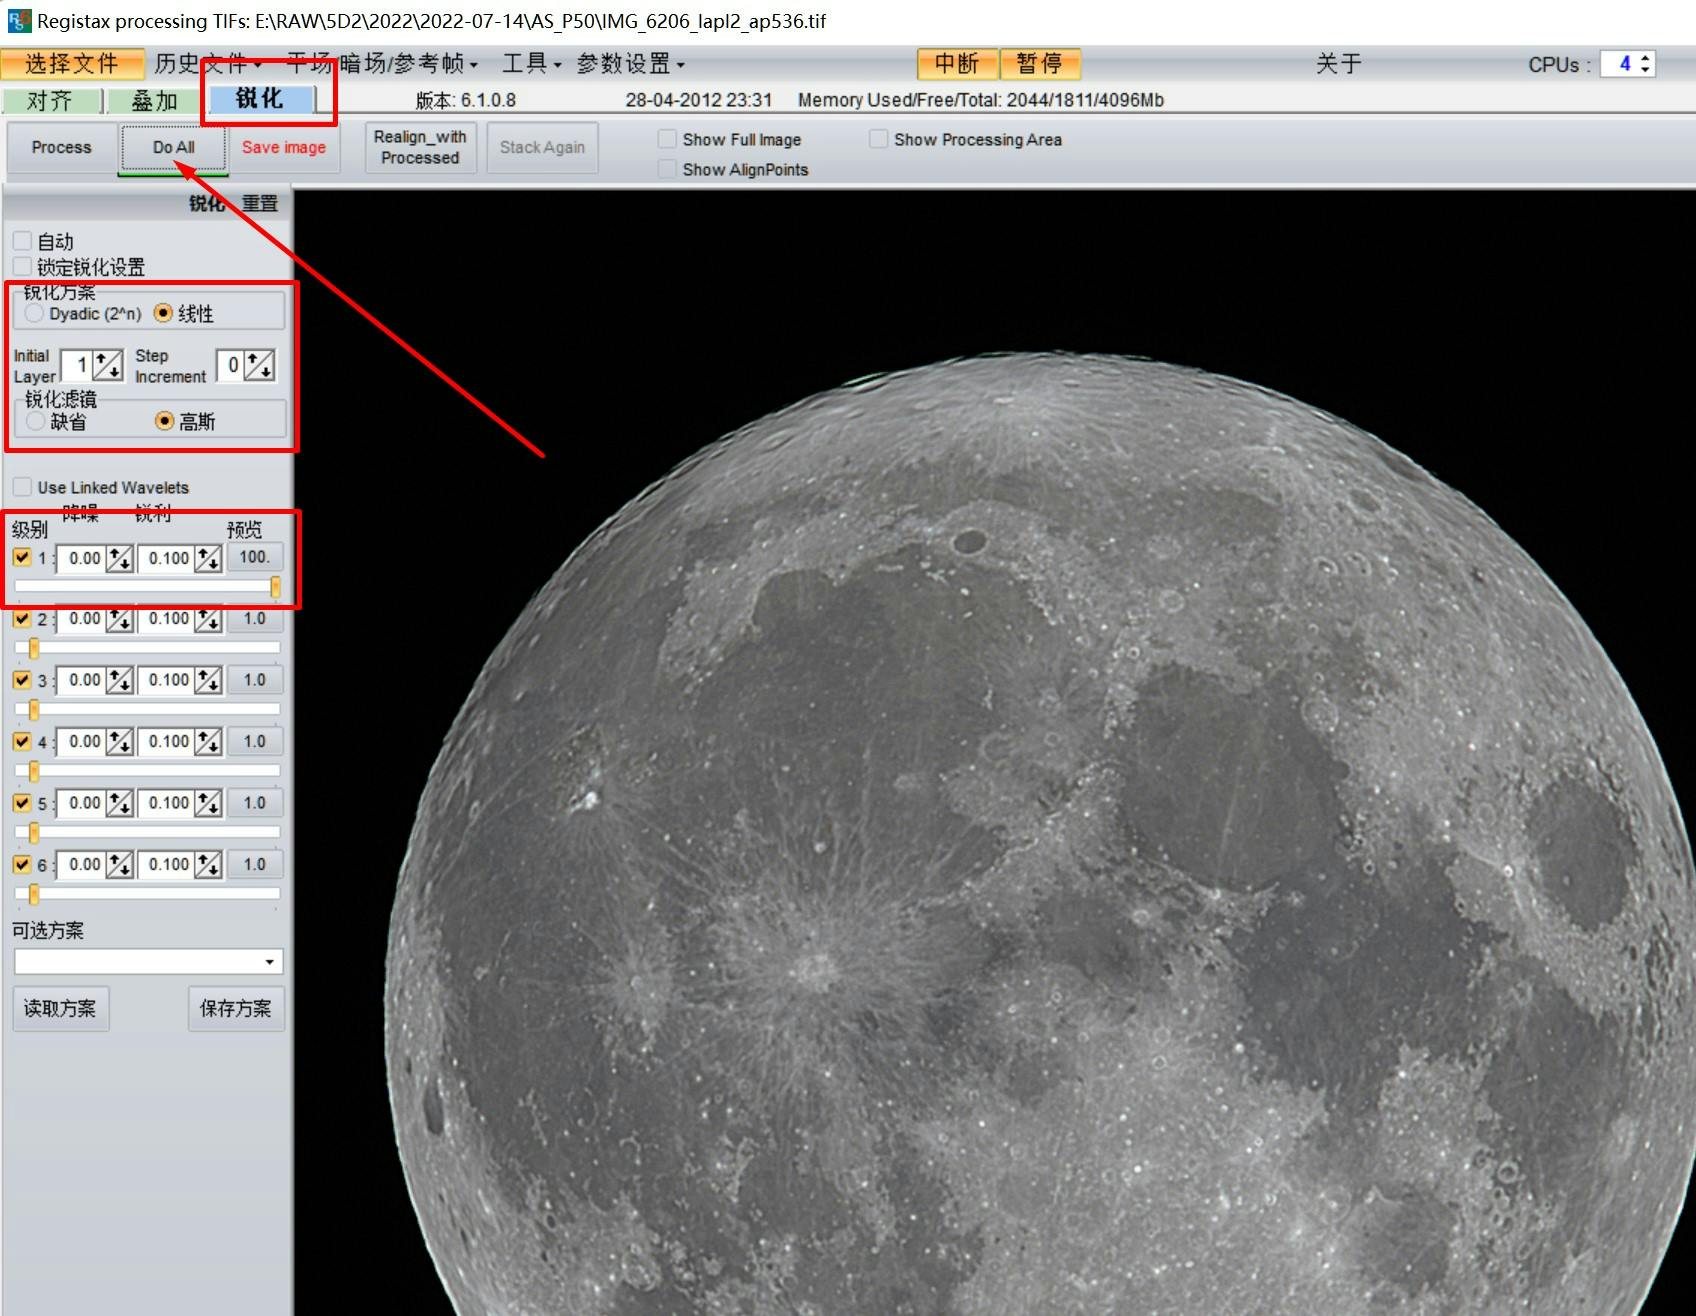1696x1316 pixels.
Task: Click layer 1 sharpen spinner arrows
Action: 208,558
